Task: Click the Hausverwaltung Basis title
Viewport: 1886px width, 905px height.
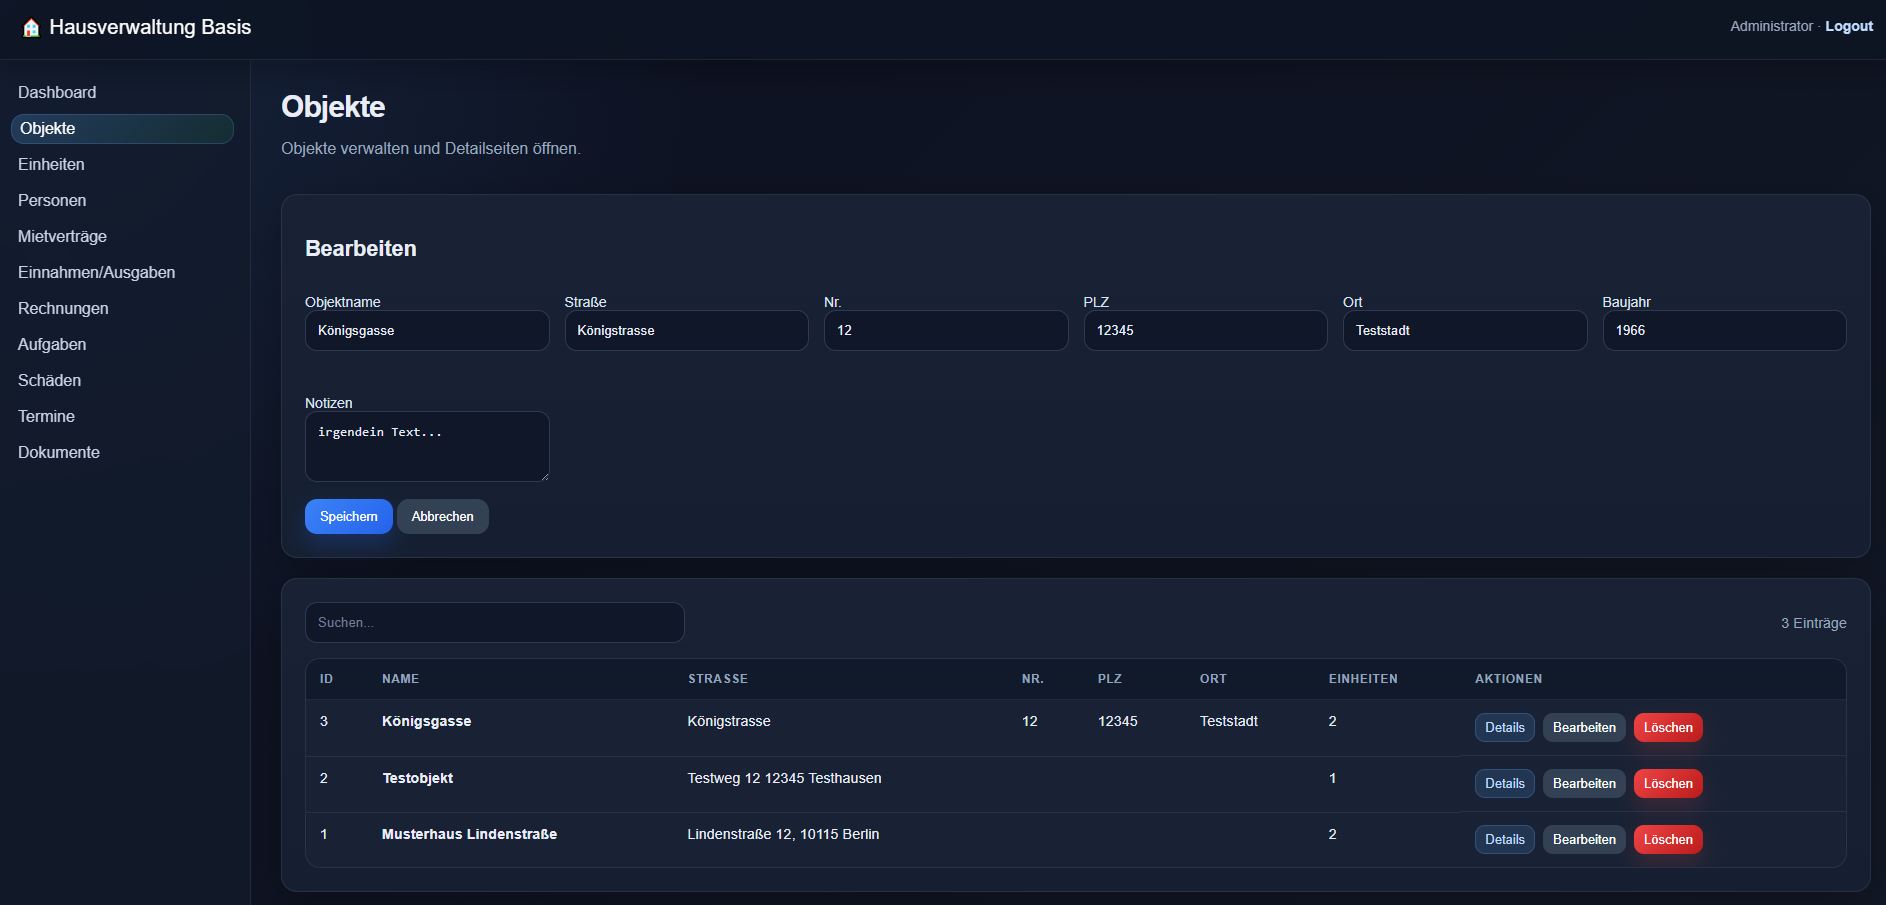Action: [x=150, y=27]
